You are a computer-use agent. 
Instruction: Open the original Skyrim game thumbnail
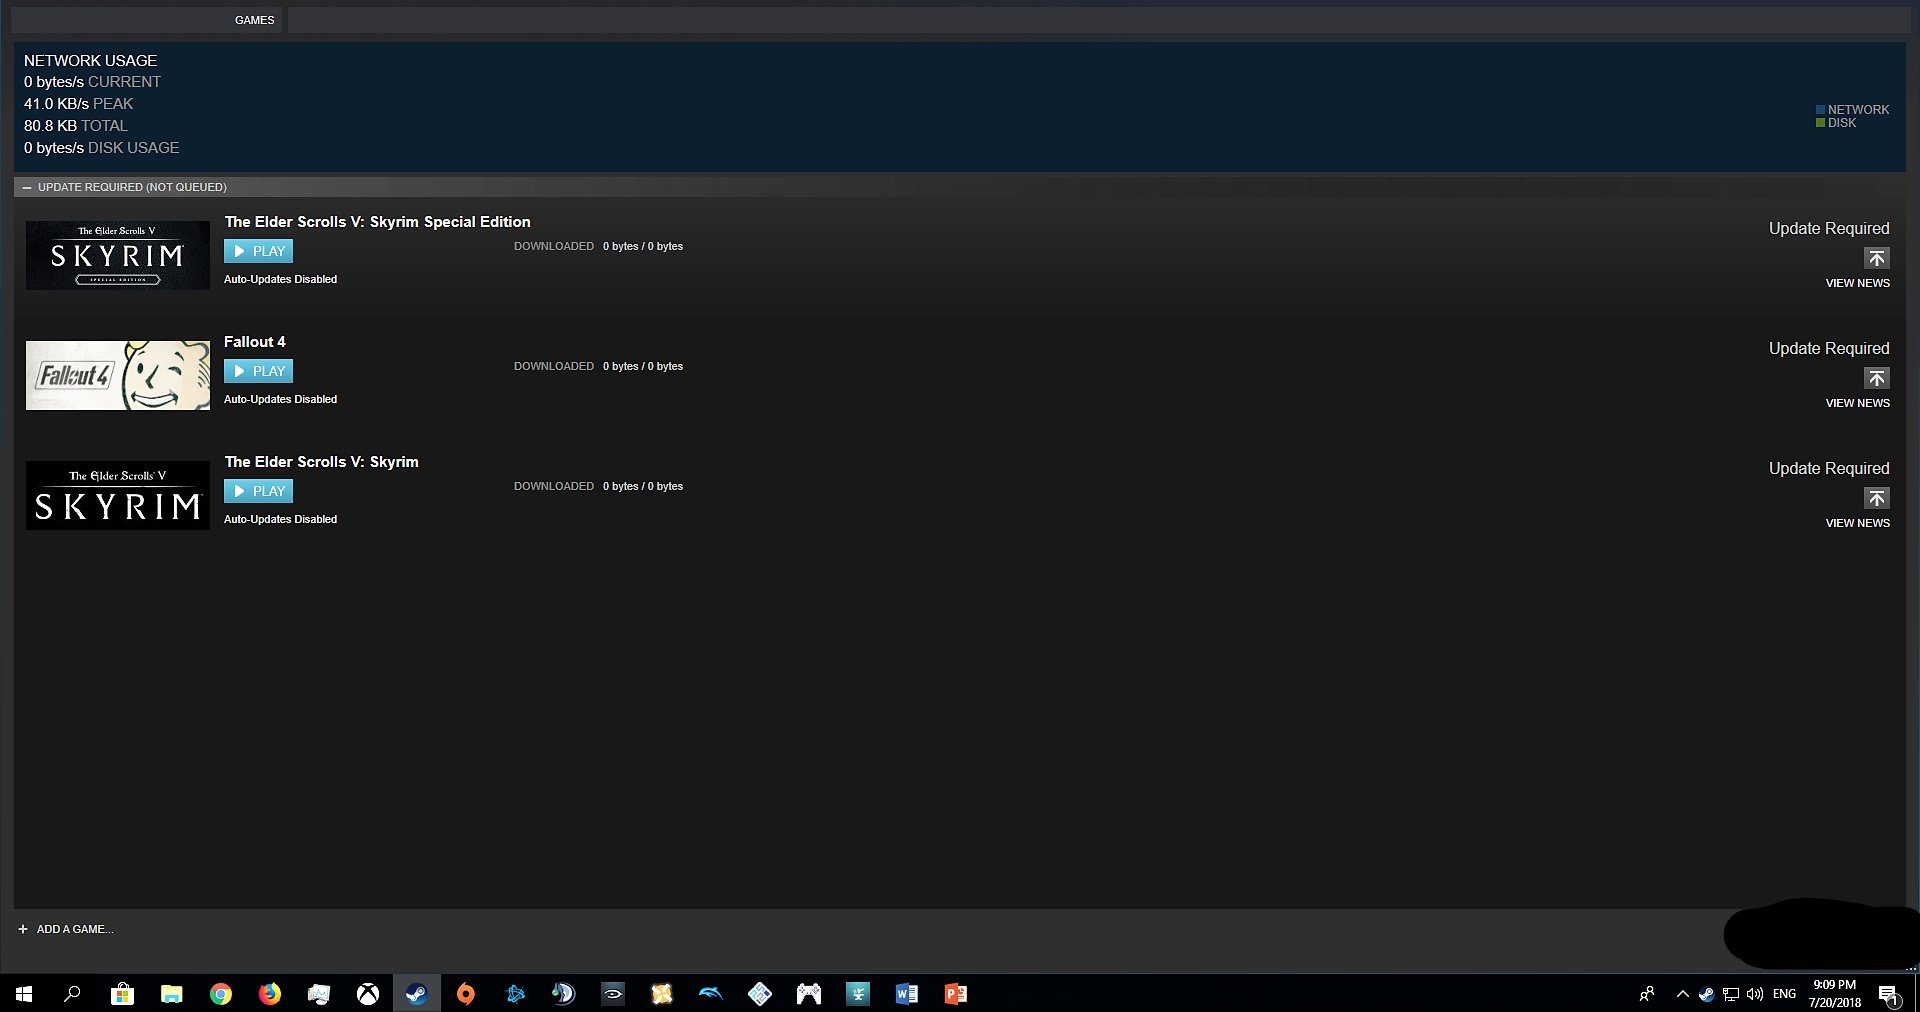[118, 495]
